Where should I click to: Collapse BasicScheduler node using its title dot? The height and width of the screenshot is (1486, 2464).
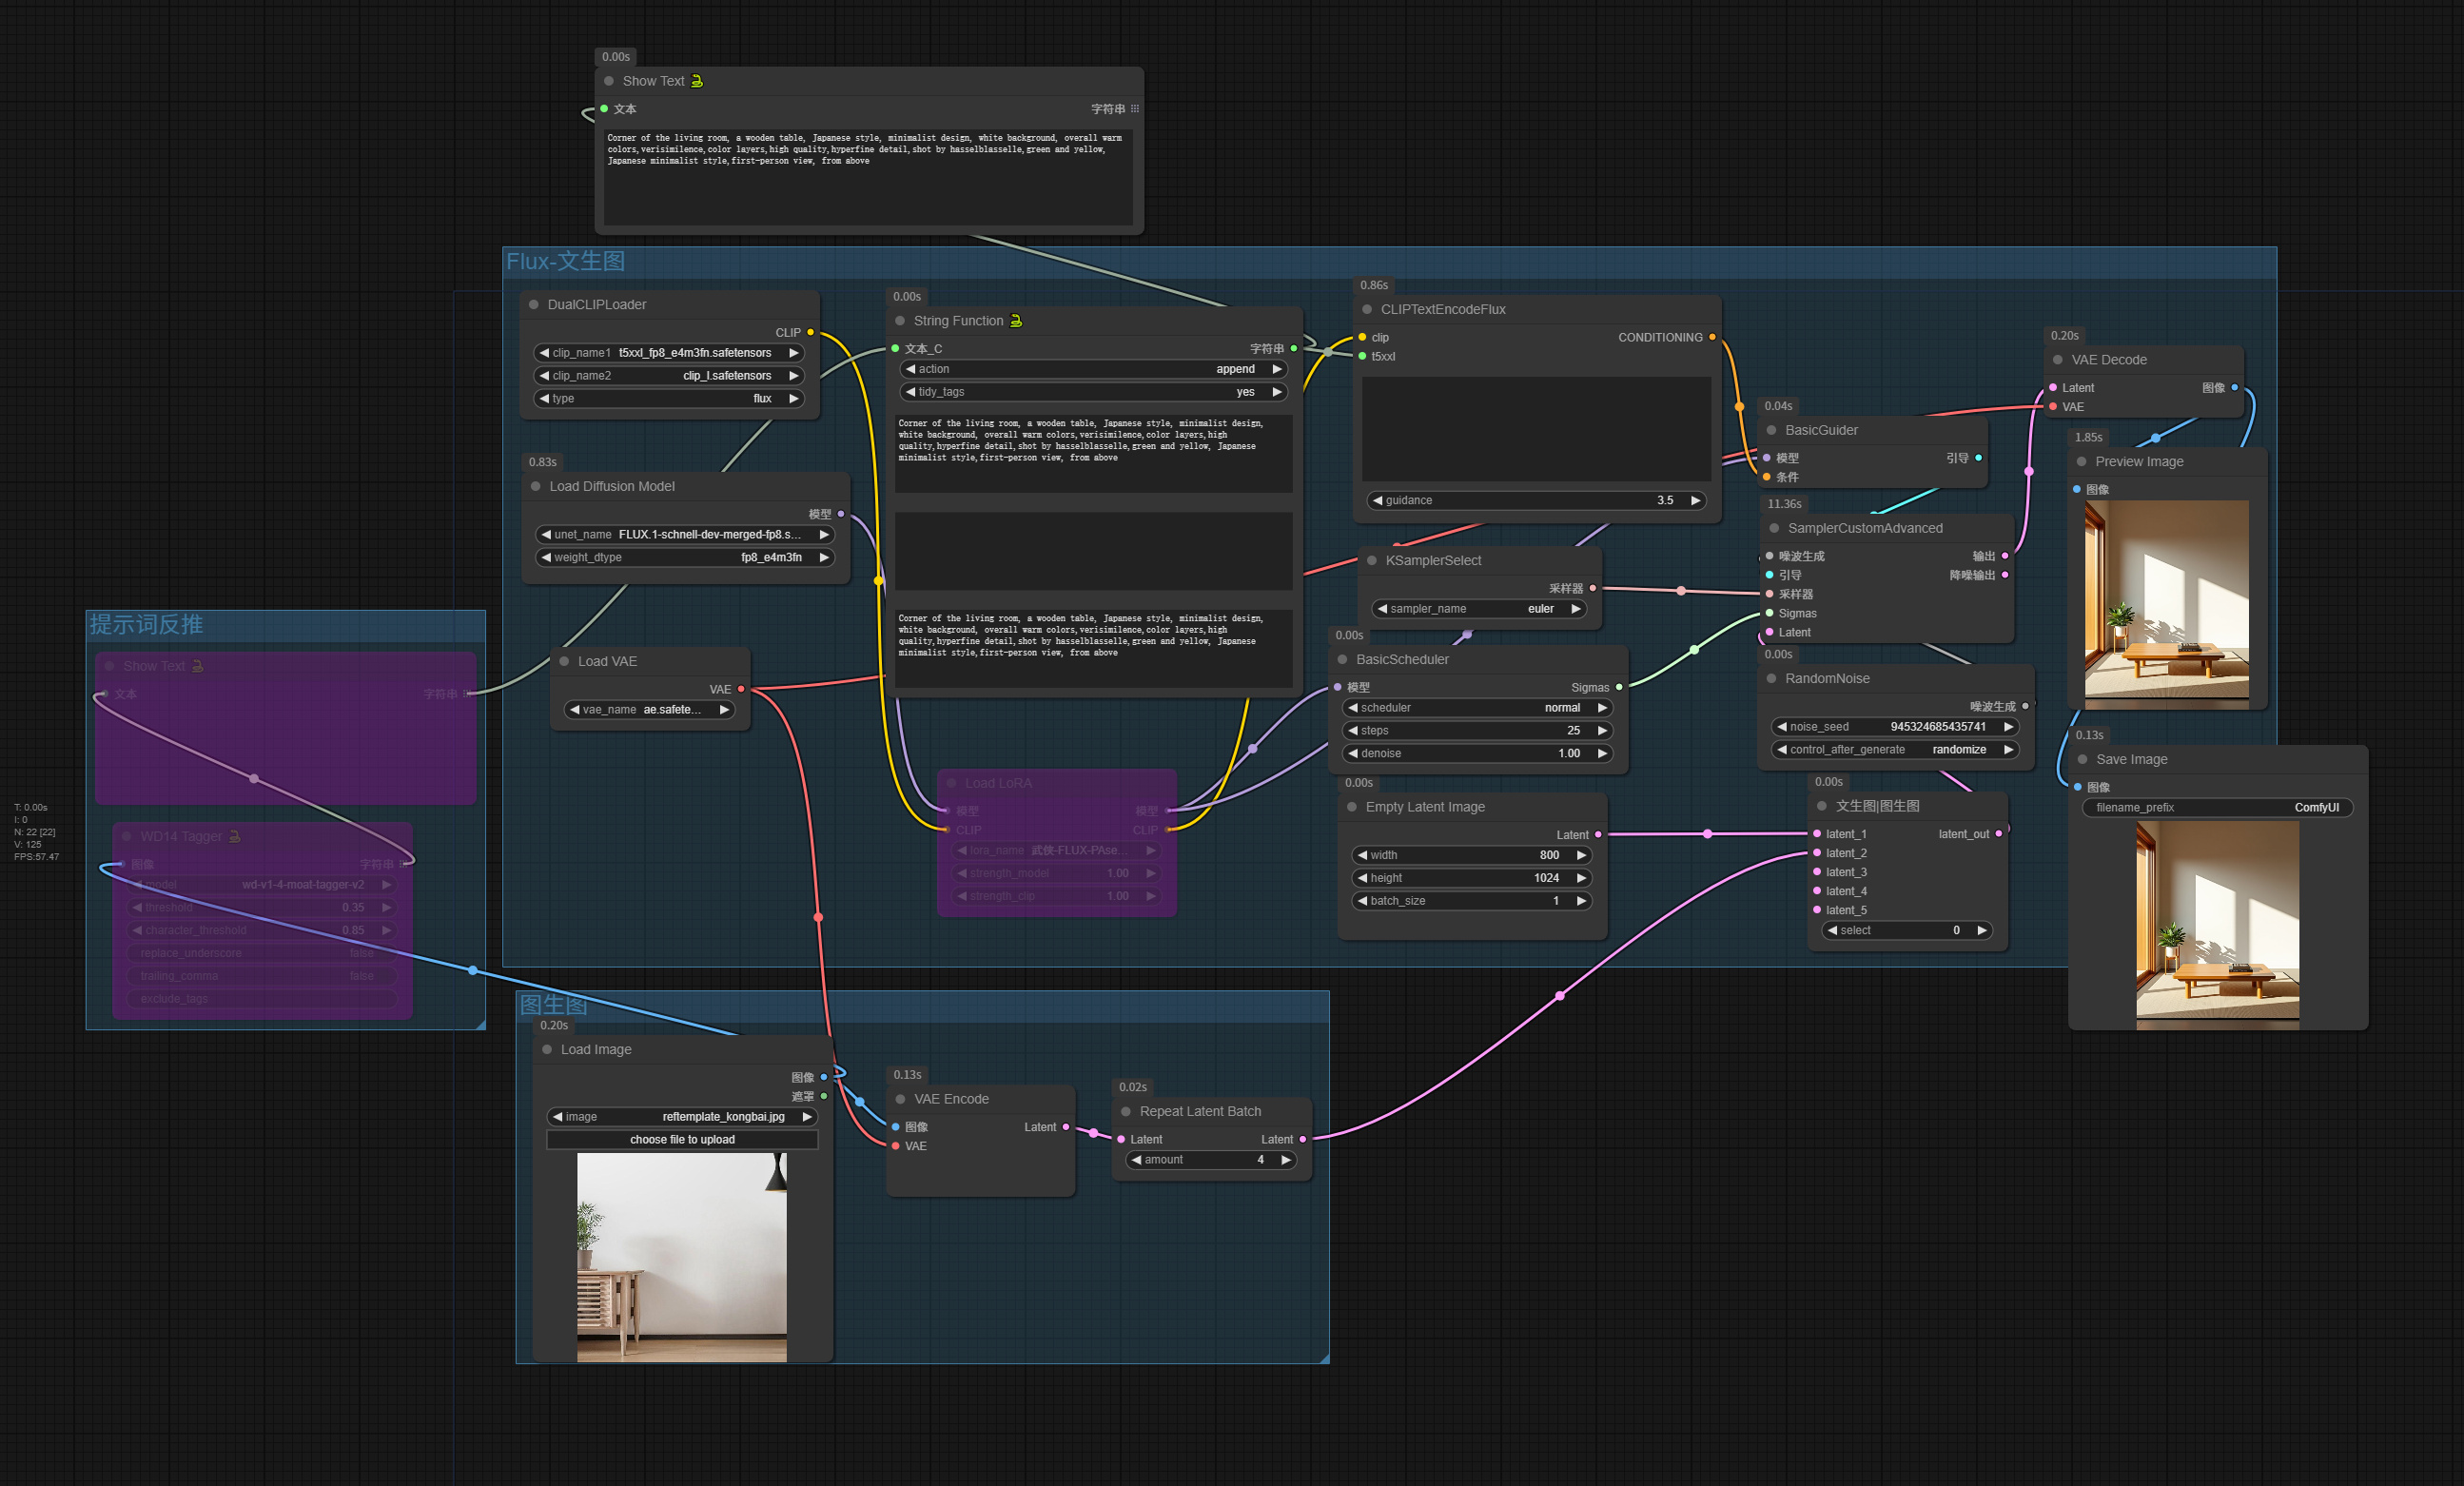coord(1343,659)
